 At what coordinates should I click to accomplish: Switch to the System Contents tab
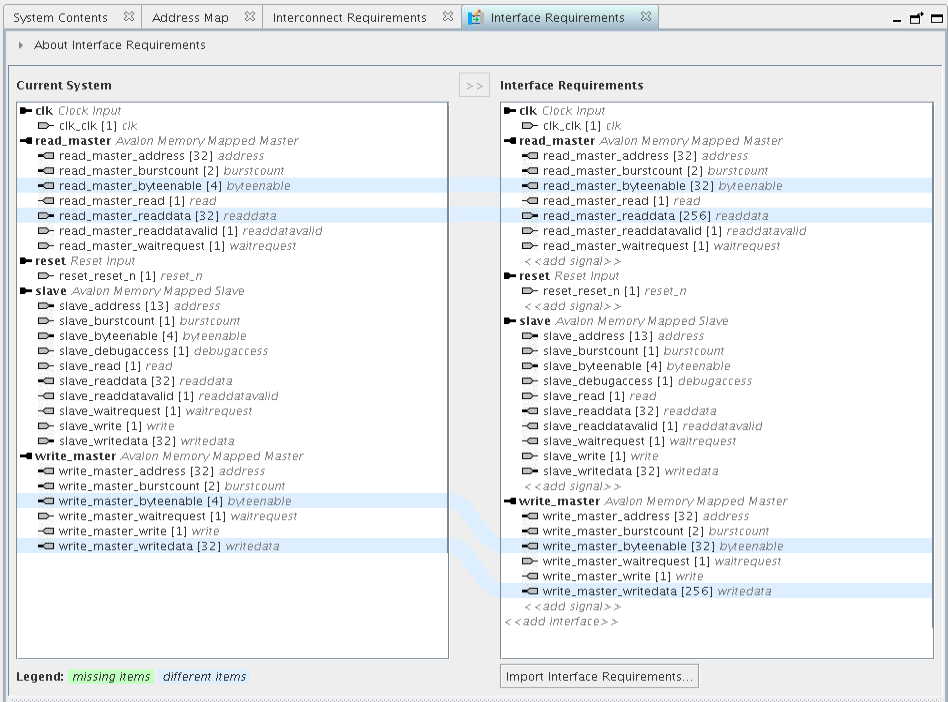61,18
